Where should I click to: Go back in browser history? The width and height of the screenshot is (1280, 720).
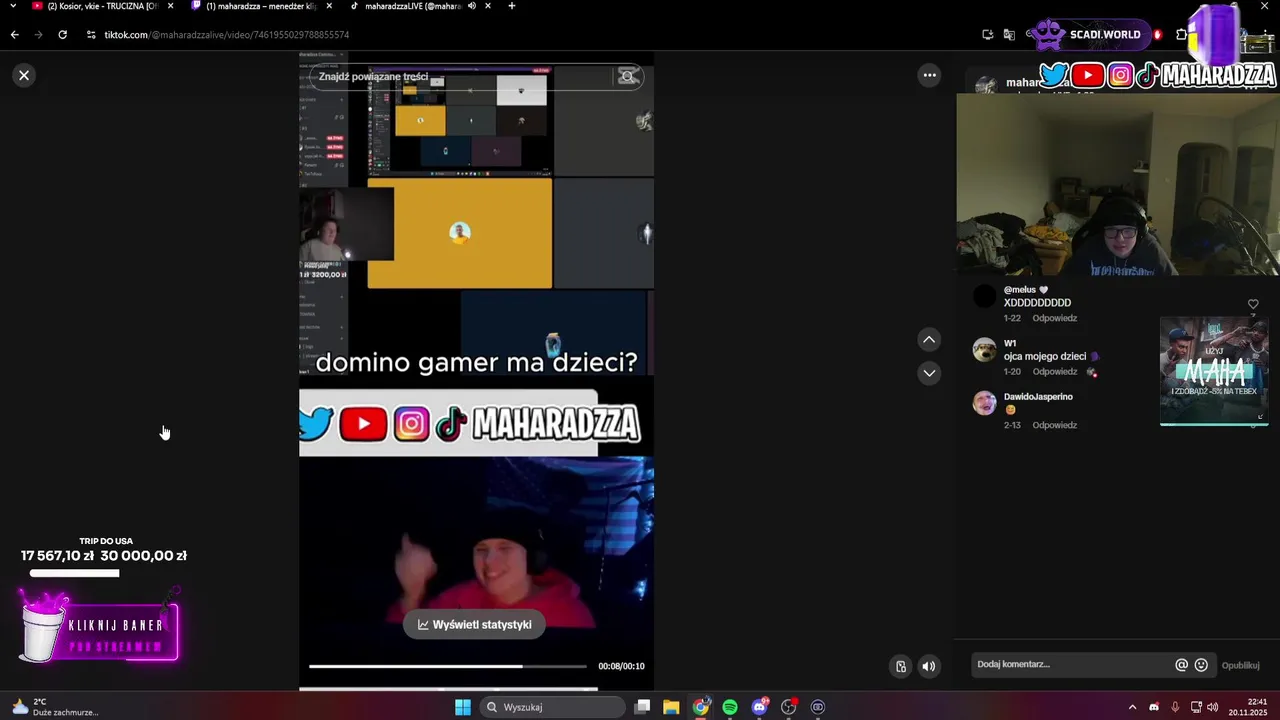pos(14,34)
